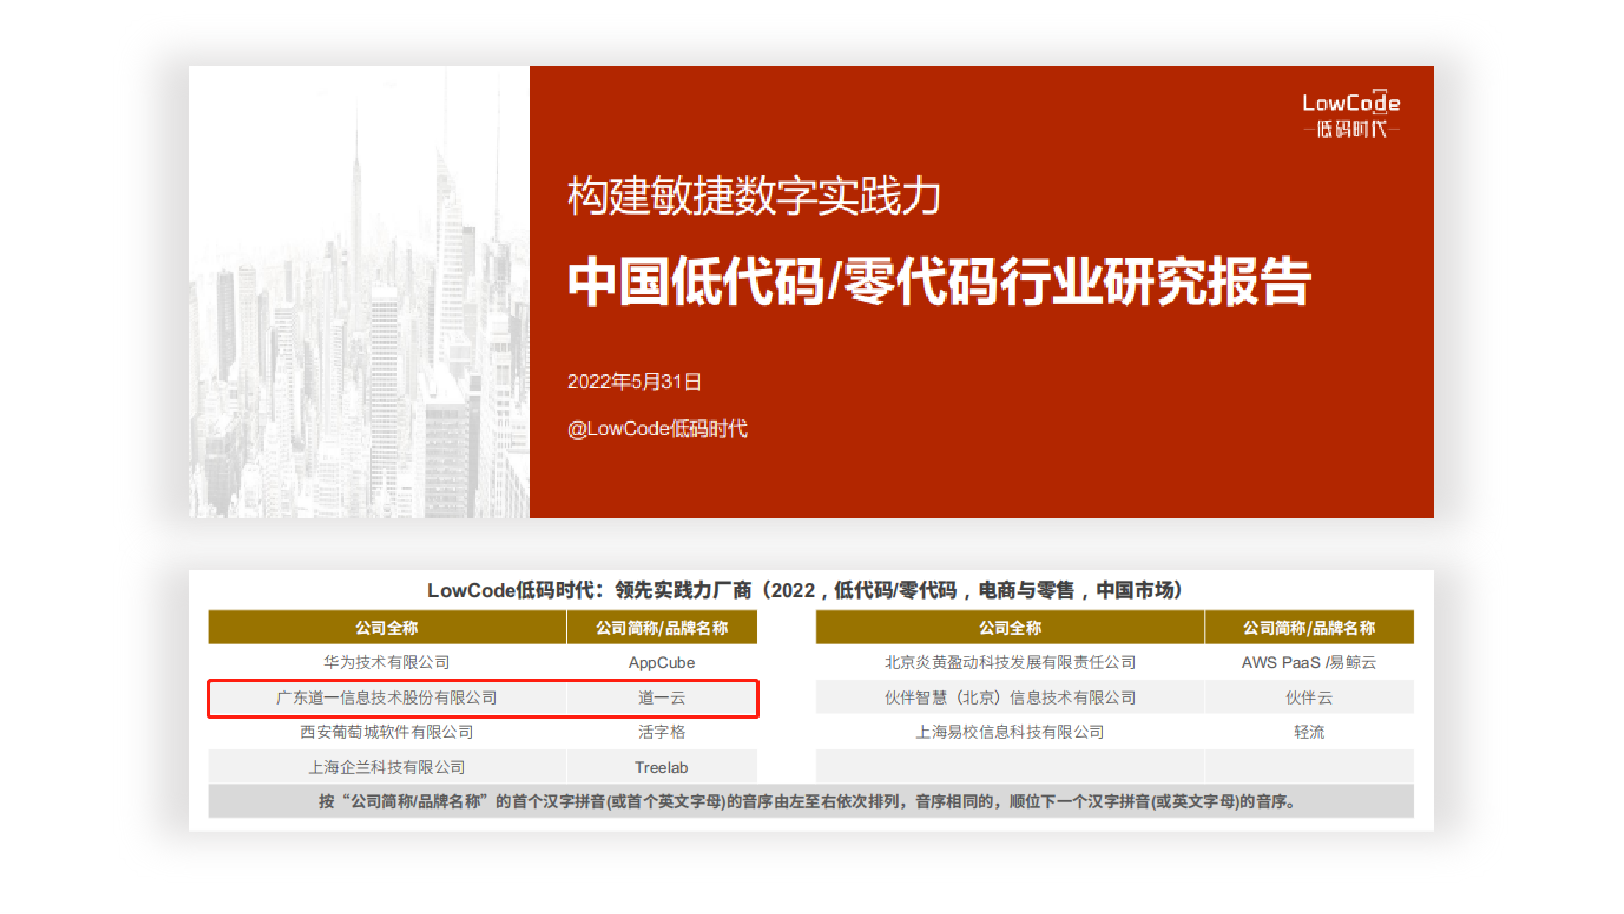Select the cell 华为技术有限公司
This screenshot has height=914, width=1624.
[x=387, y=662]
